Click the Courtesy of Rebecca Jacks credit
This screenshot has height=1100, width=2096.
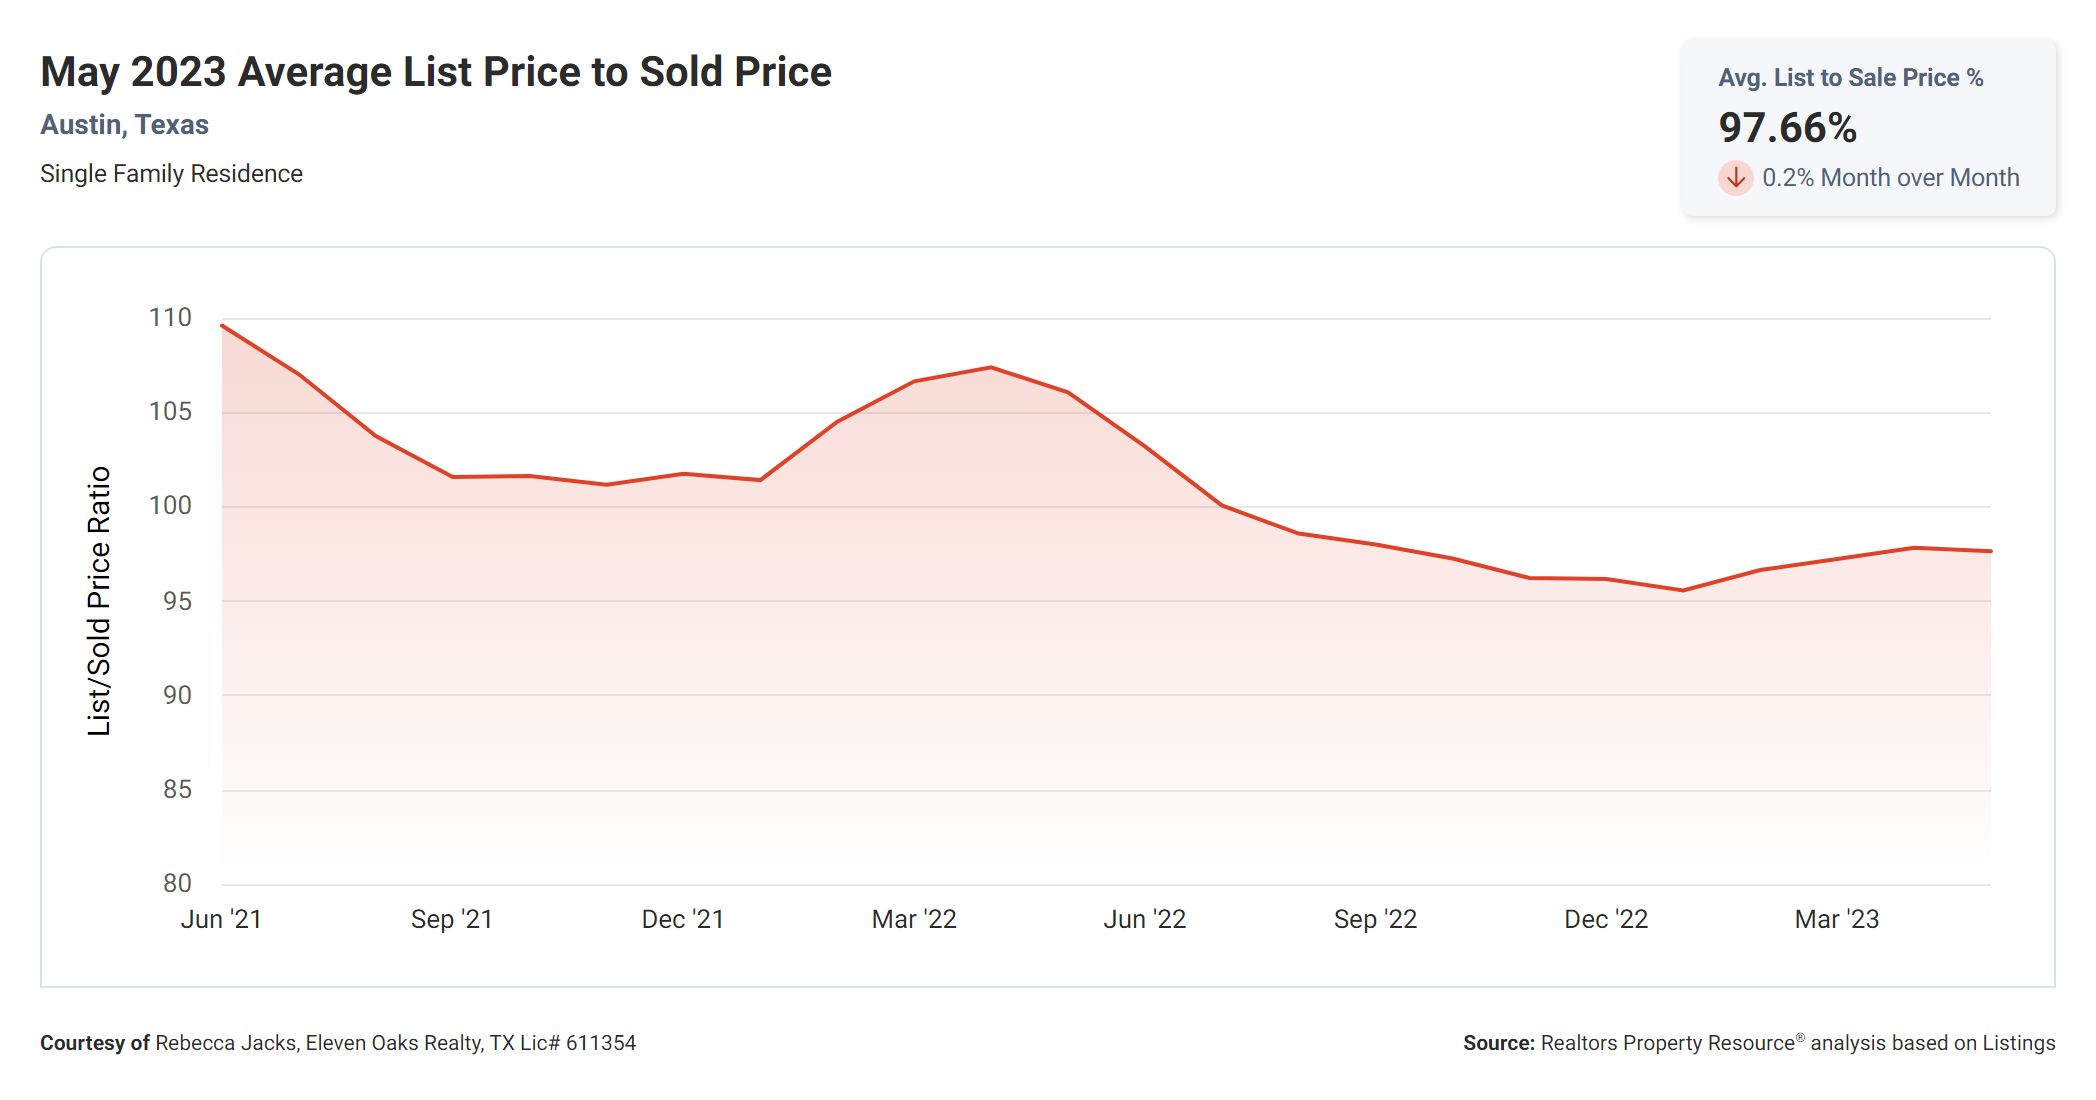point(338,1043)
